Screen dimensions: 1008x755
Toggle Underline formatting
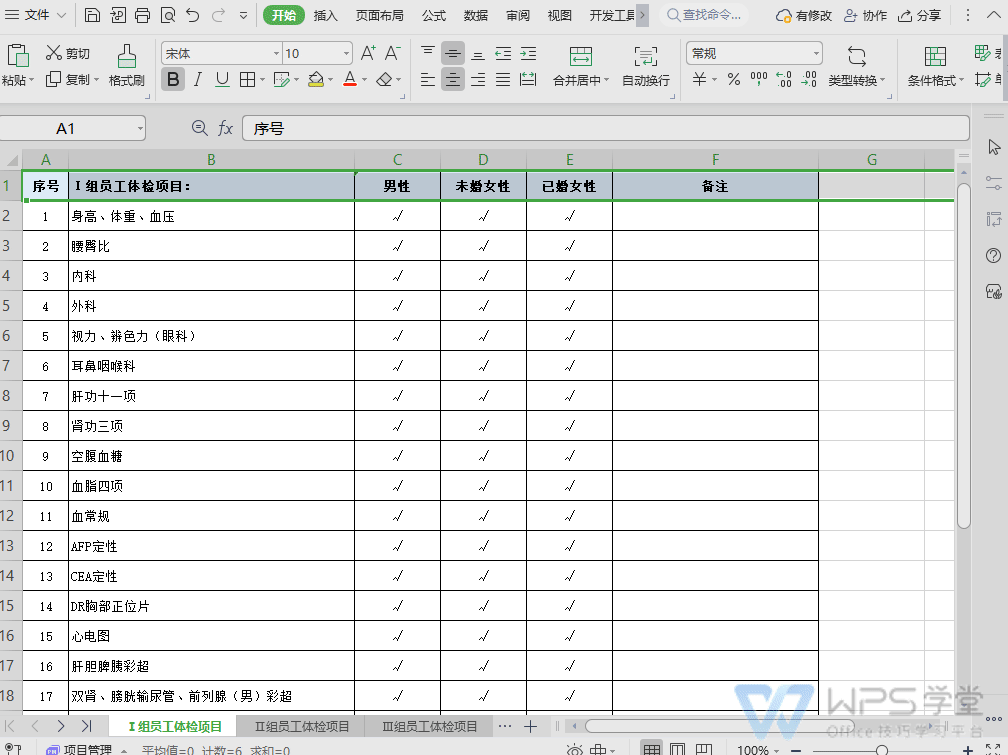coord(222,80)
